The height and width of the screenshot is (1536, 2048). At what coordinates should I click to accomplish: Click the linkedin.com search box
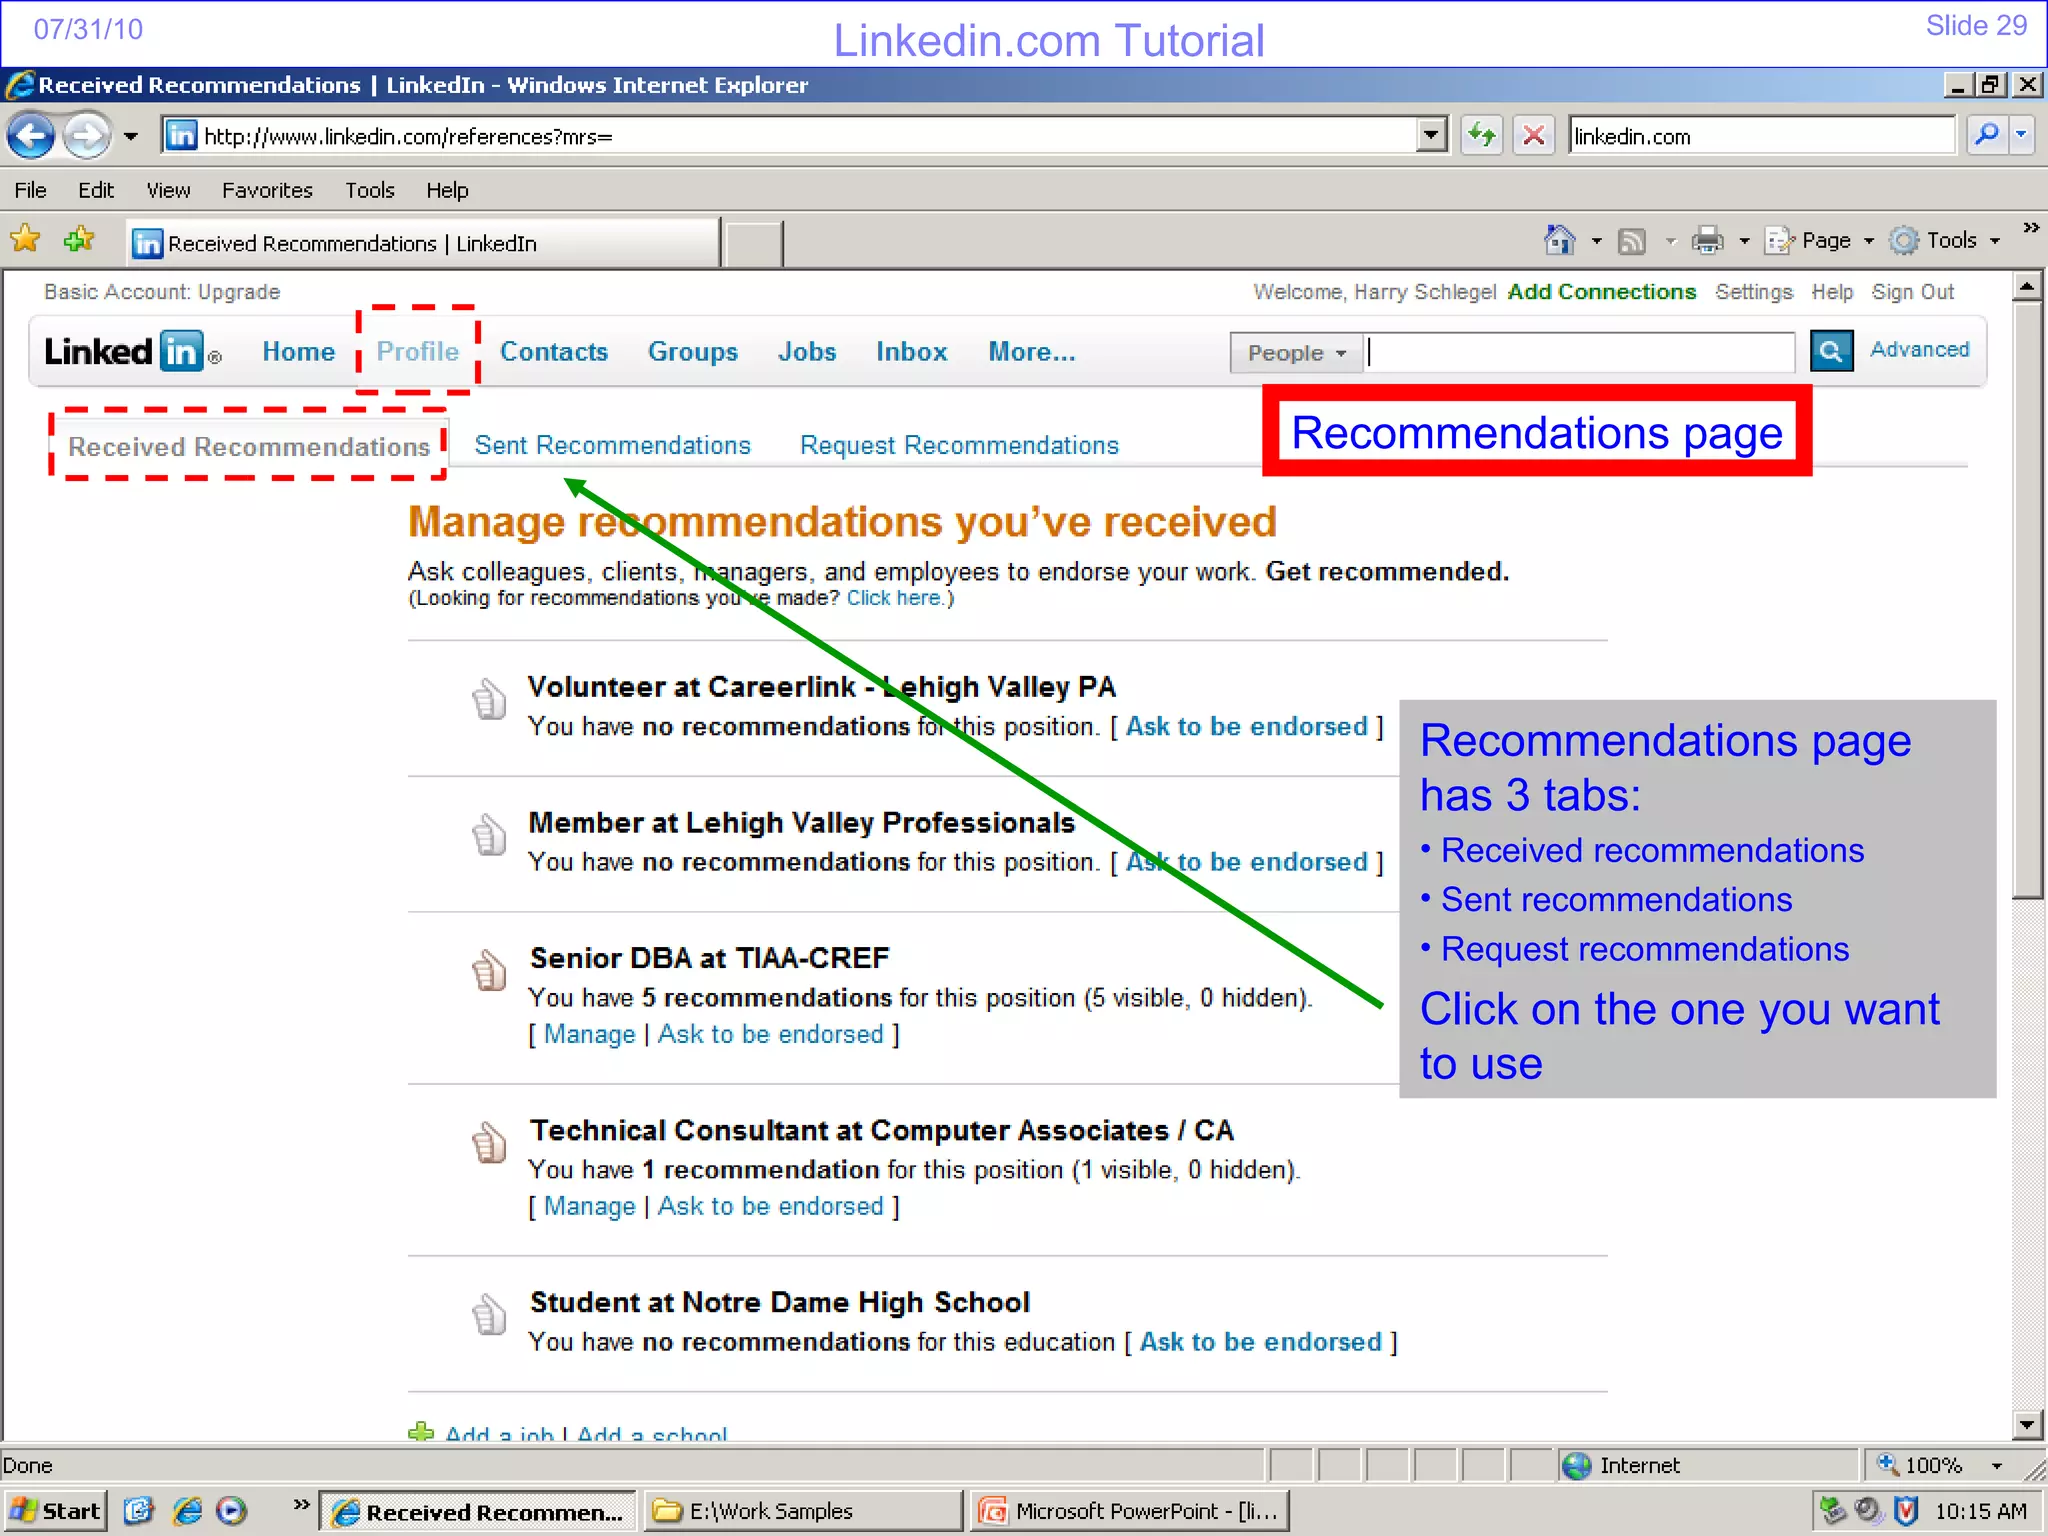tap(1761, 136)
